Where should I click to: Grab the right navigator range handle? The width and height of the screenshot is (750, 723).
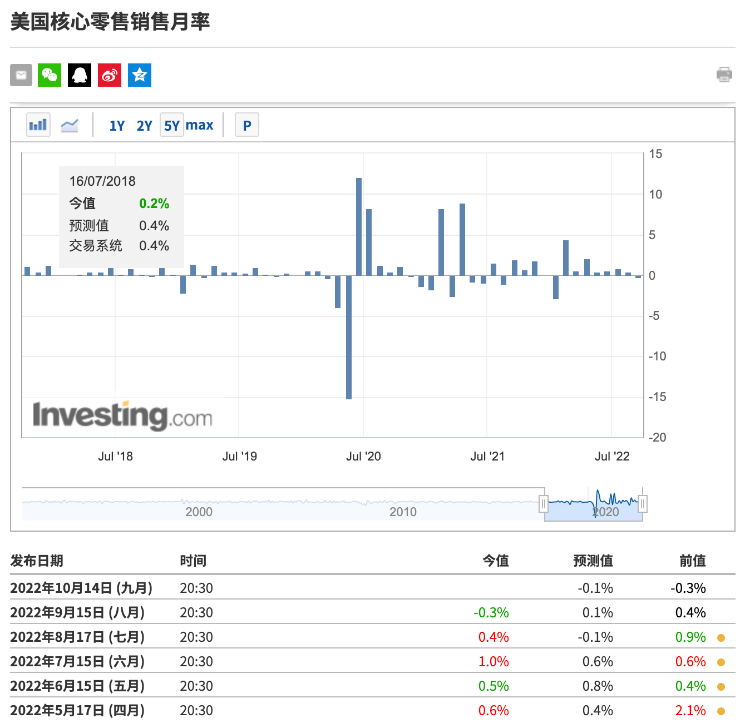(x=643, y=503)
